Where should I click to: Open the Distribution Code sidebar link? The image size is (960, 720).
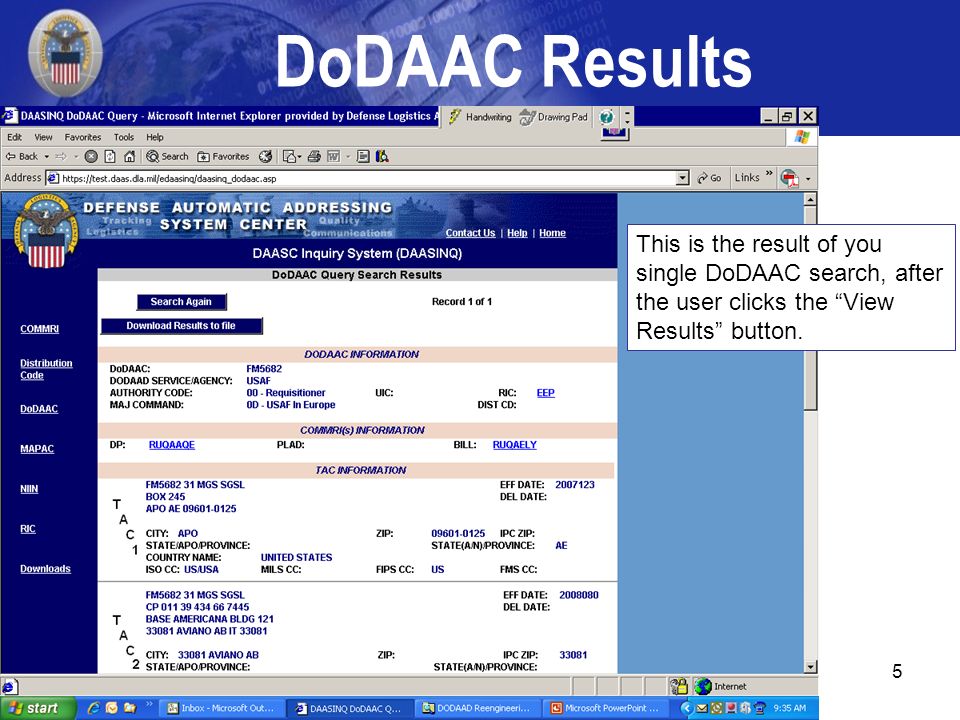pos(46,369)
